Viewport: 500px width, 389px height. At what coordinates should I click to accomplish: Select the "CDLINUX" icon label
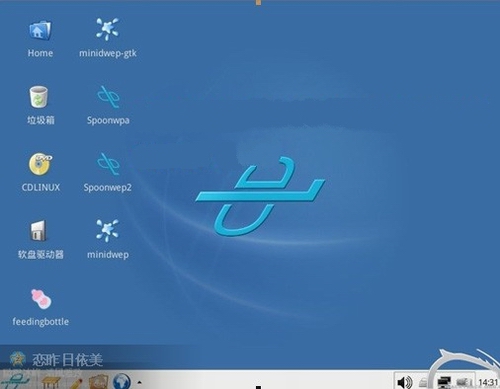pos(41,187)
